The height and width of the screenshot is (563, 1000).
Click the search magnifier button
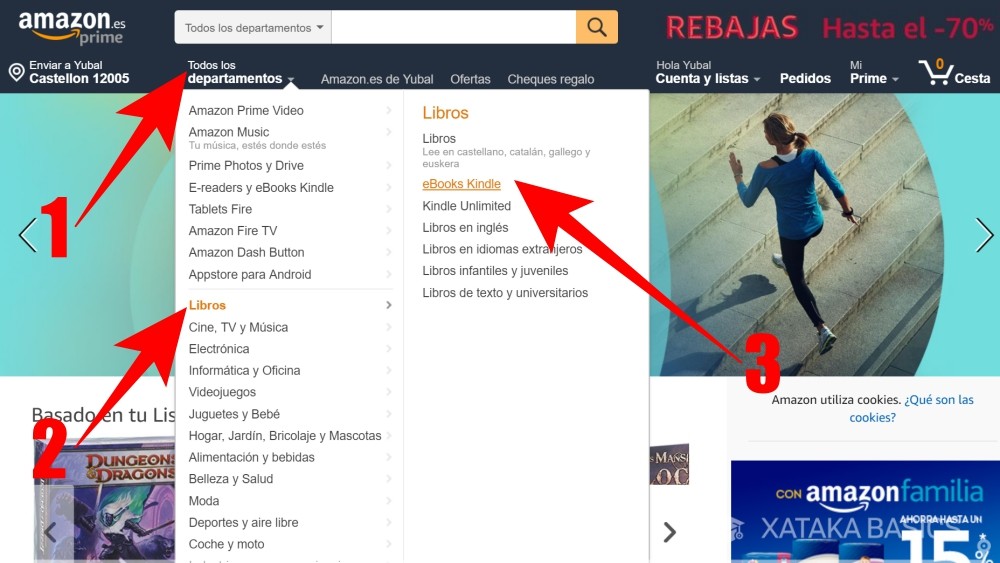click(596, 27)
